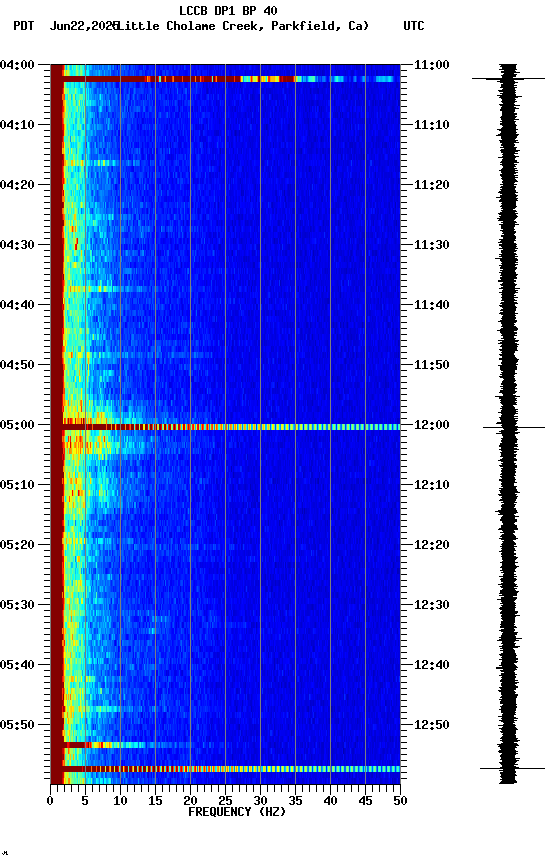This screenshot has height=864, width=552.
Task: Click the '12:10' UTC time label
Action: point(432,485)
